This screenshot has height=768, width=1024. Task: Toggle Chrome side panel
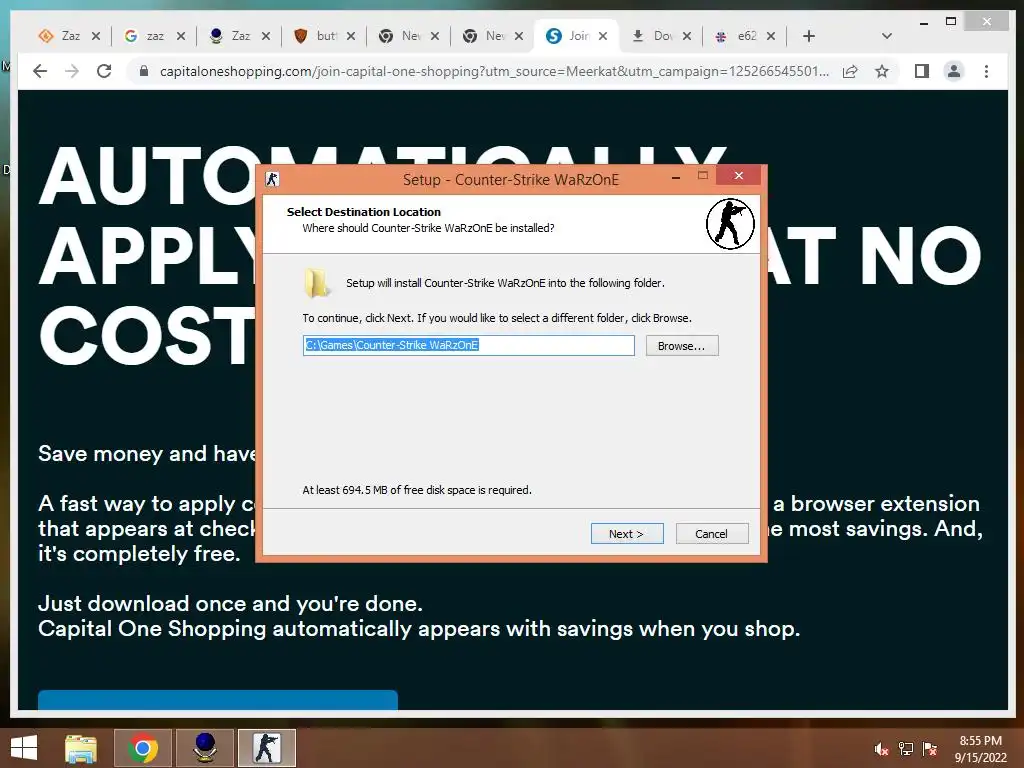click(x=921, y=71)
